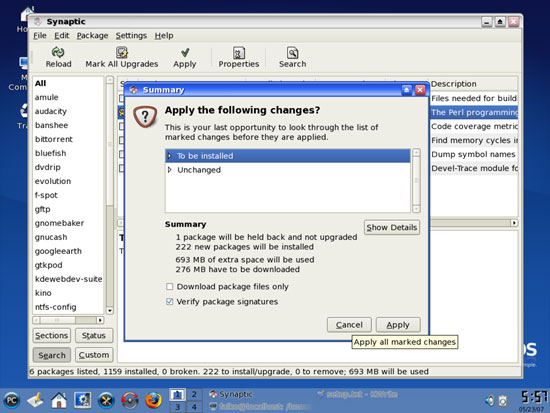Select kino in the filter list

[68, 293]
